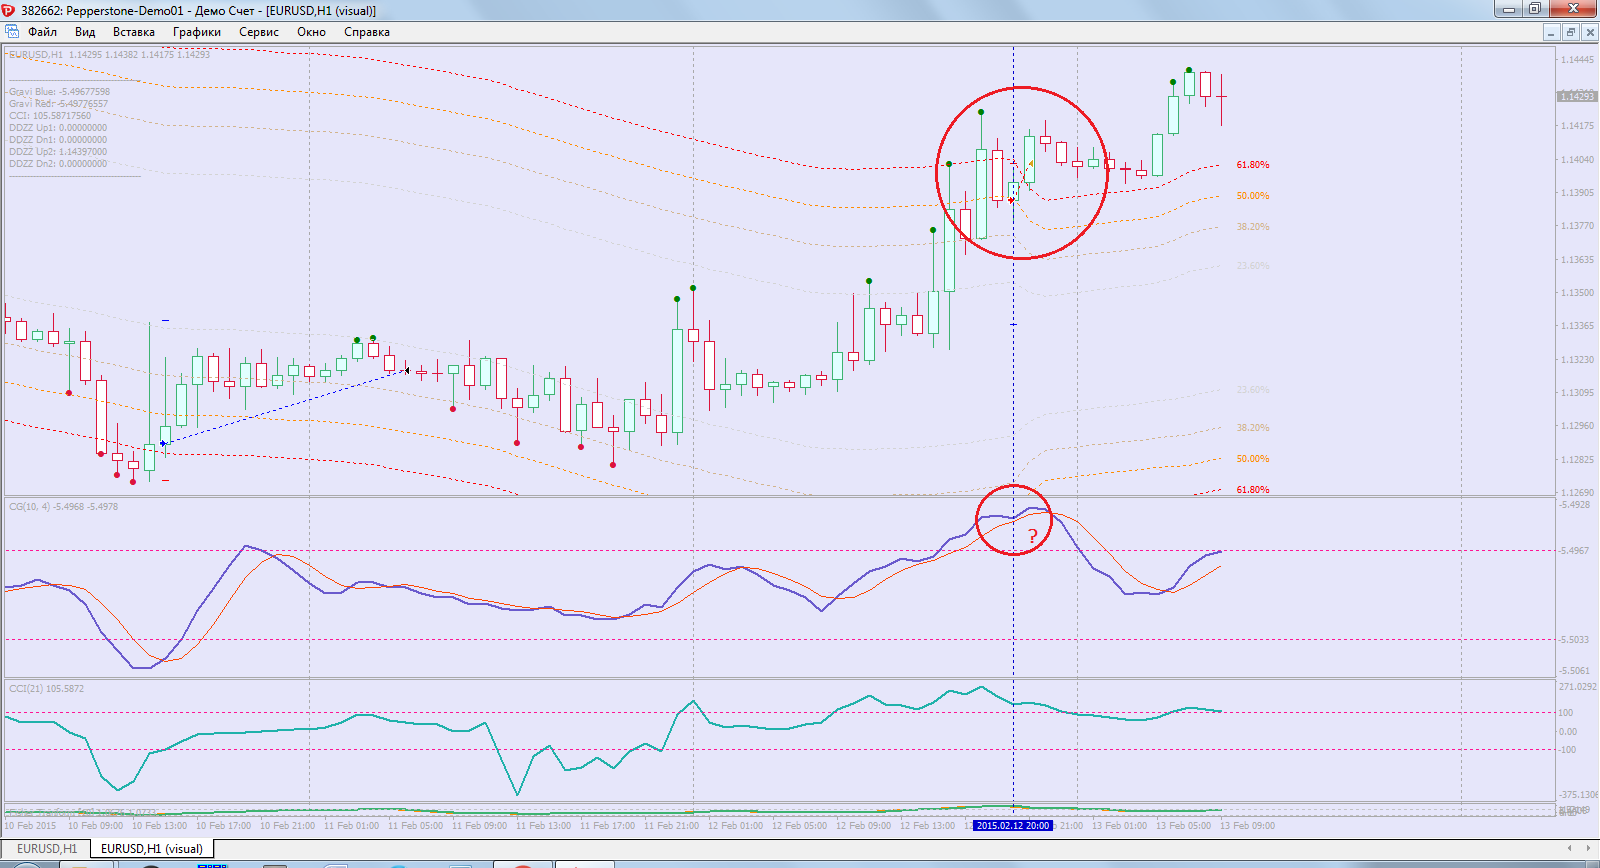The width and height of the screenshot is (1600, 868).
Task: Click the red 61.80% label near 1.12690
Action: click(1253, 490)
